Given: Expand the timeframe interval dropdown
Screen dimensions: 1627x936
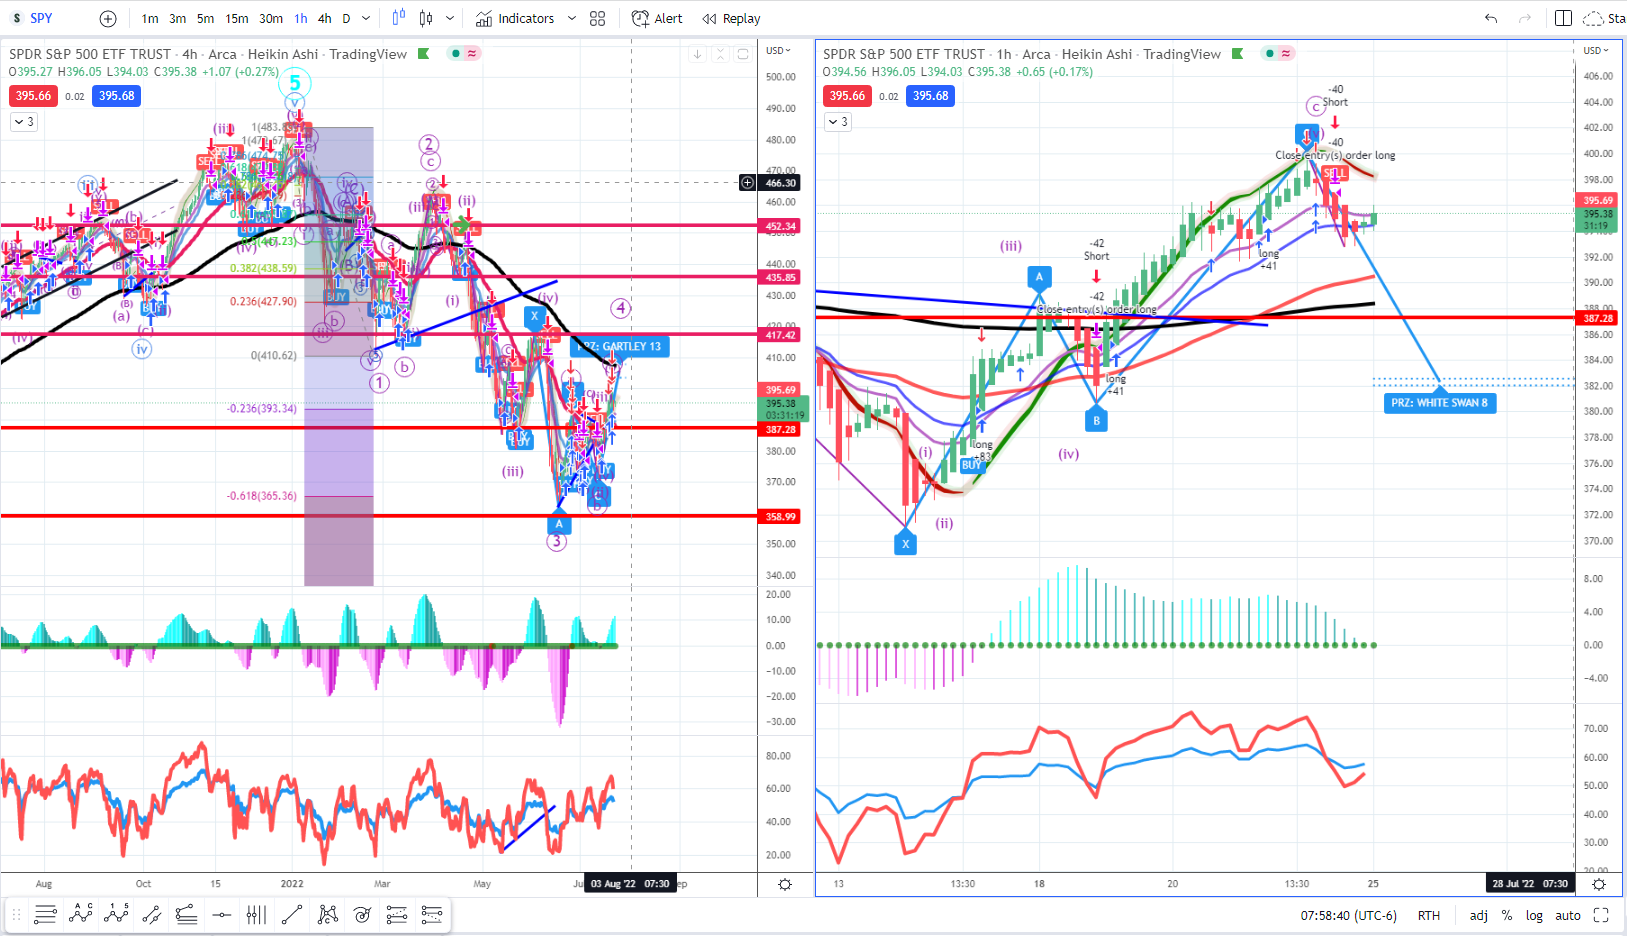Looking at the screenshot, I should [x=366, y=19].
